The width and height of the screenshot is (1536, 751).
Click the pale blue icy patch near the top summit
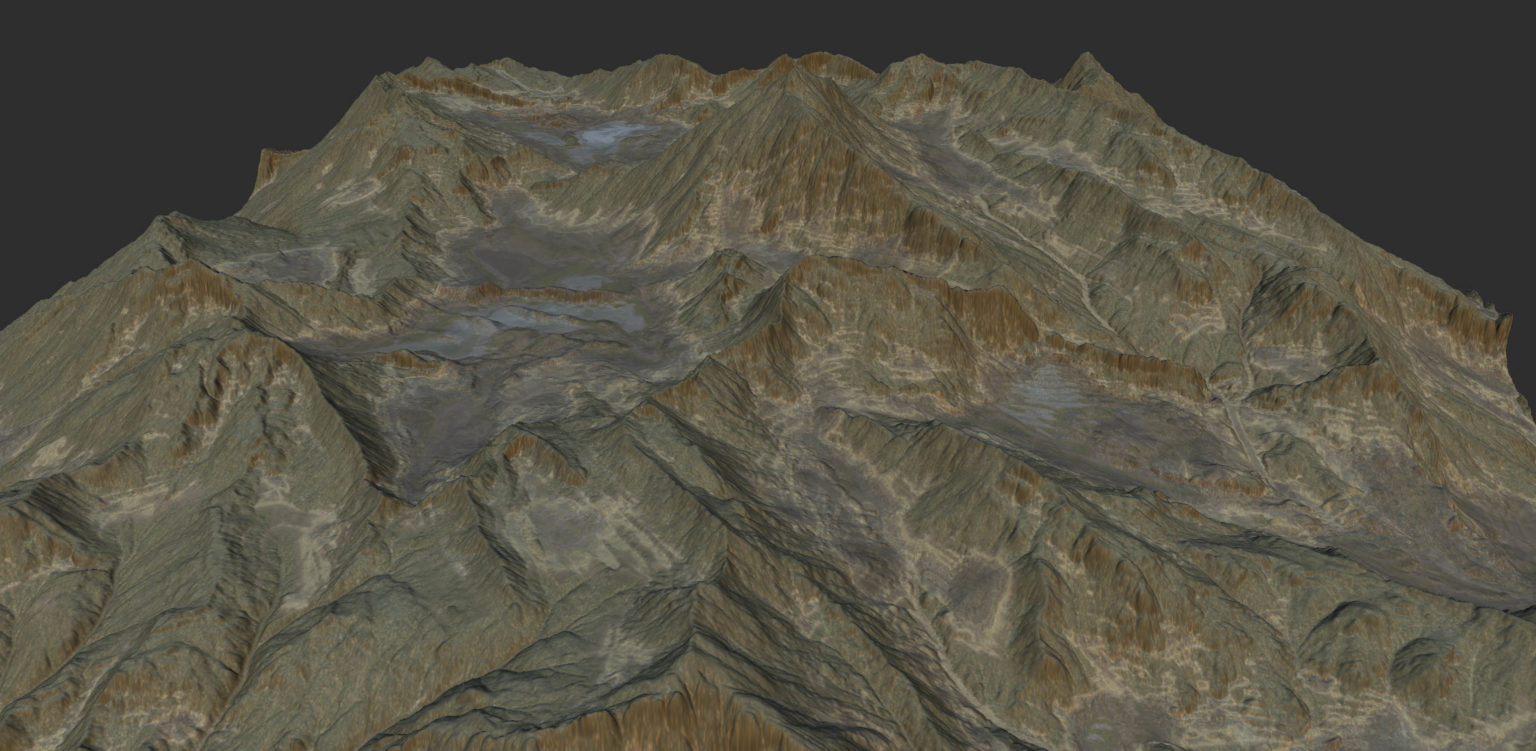(607, 137)
